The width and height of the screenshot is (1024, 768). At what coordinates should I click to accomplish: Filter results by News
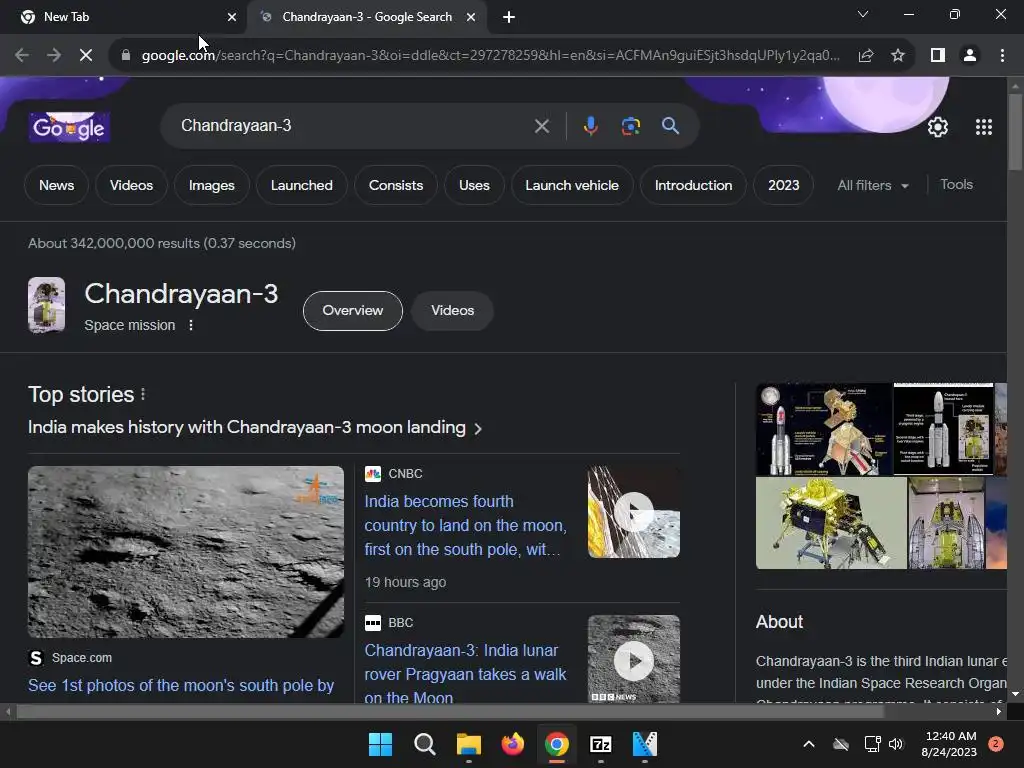pyautogui.click(x=56, y=185)
